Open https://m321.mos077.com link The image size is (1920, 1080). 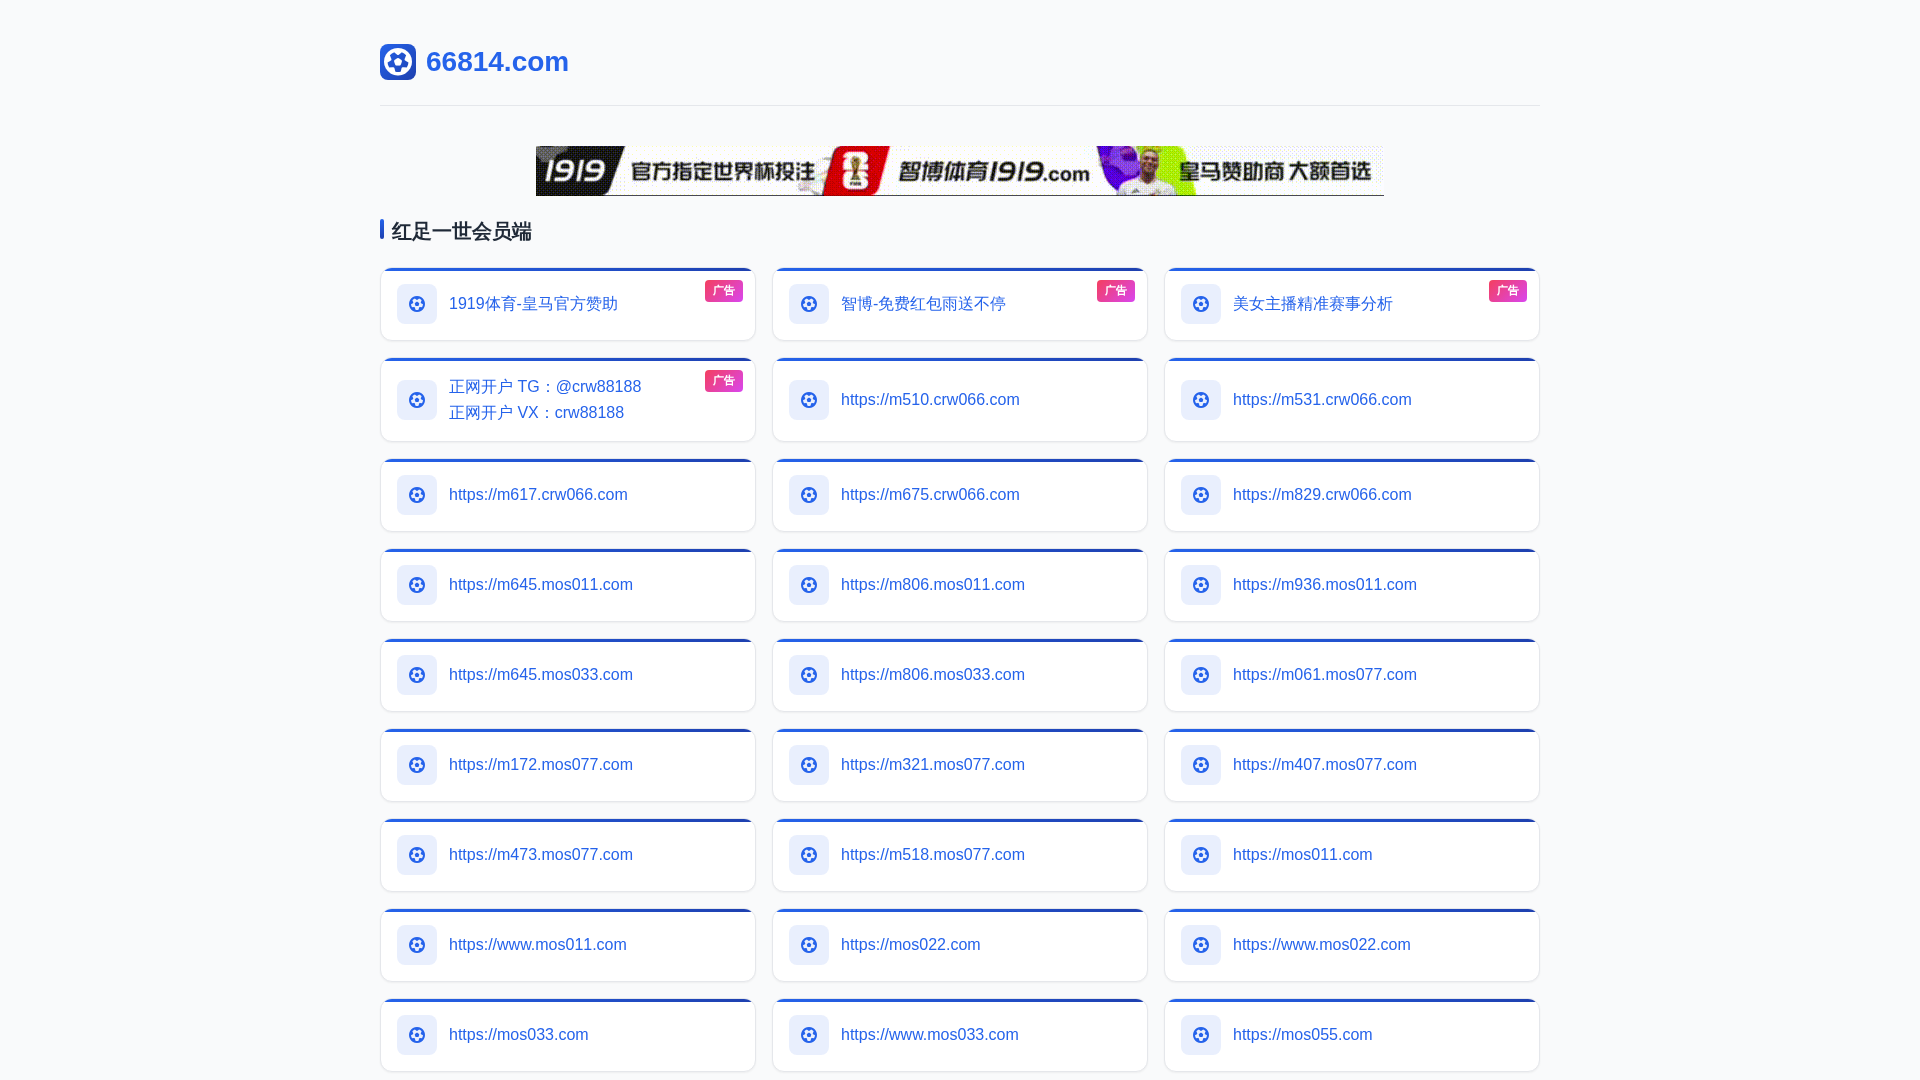933,765
